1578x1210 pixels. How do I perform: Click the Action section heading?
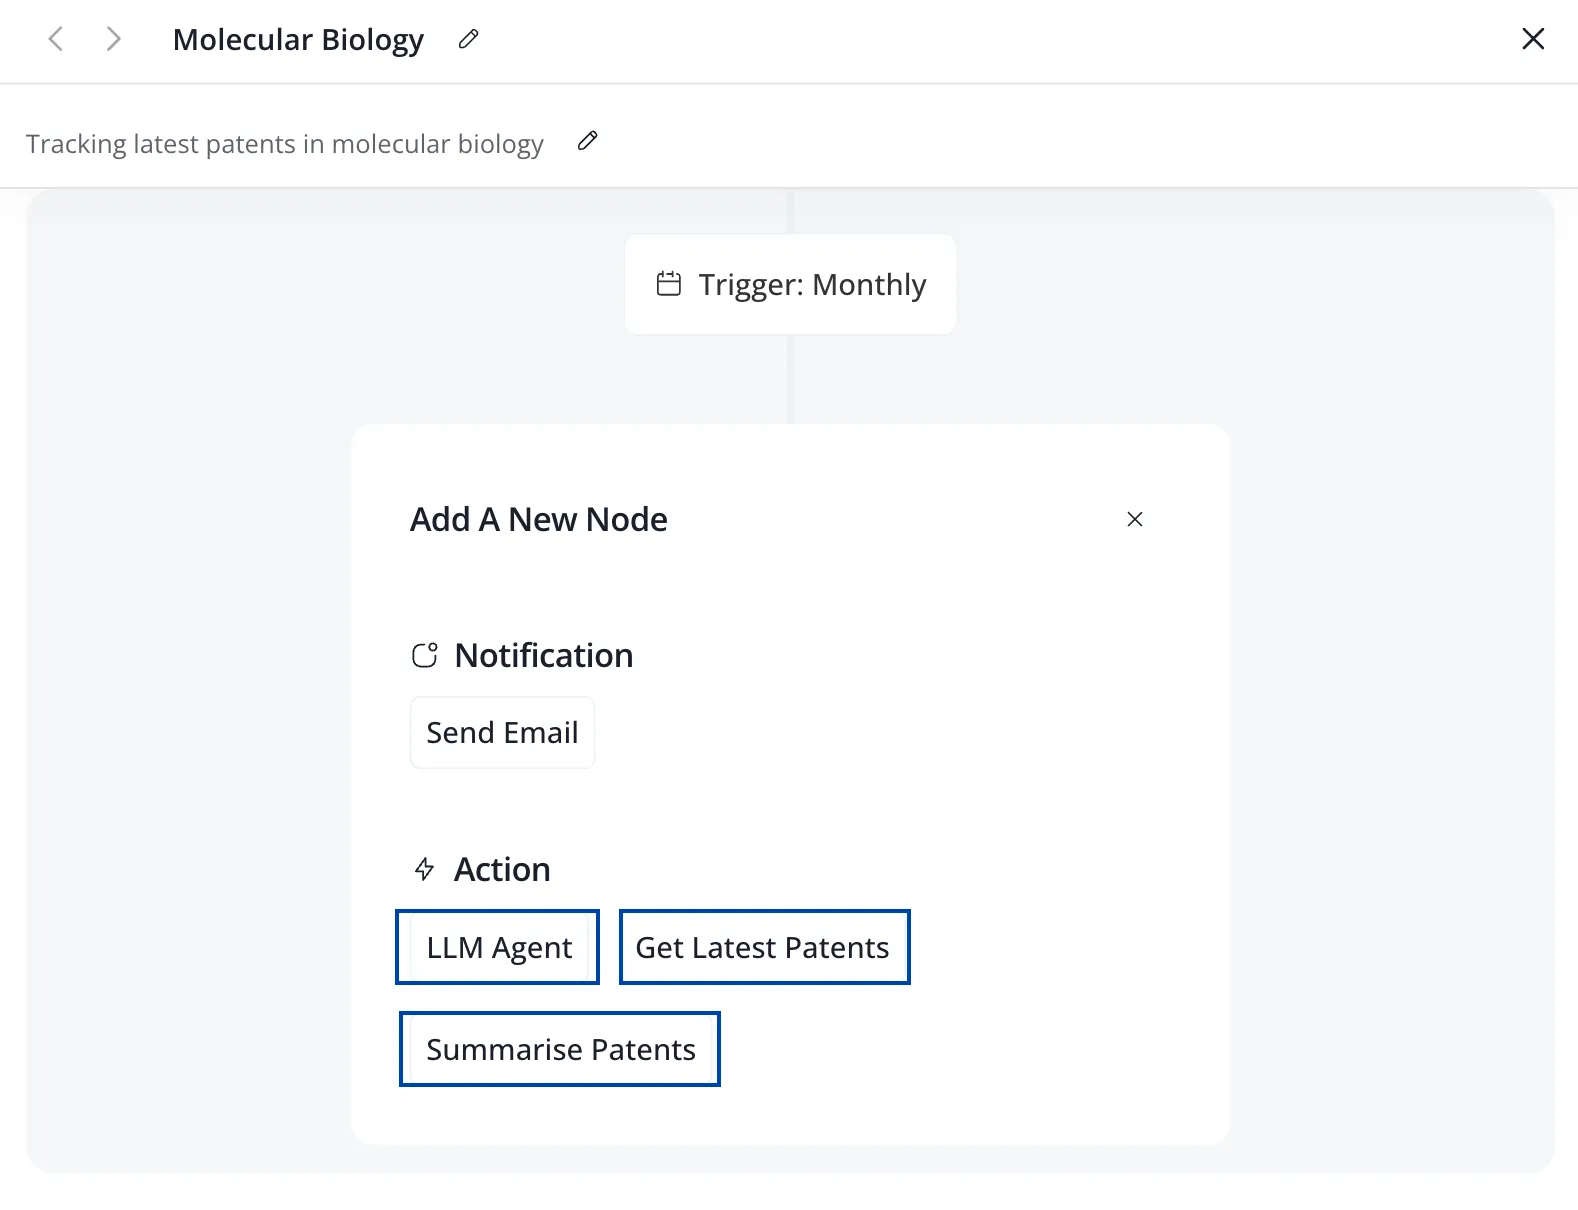pyautogui.click(x=502, y=870)
